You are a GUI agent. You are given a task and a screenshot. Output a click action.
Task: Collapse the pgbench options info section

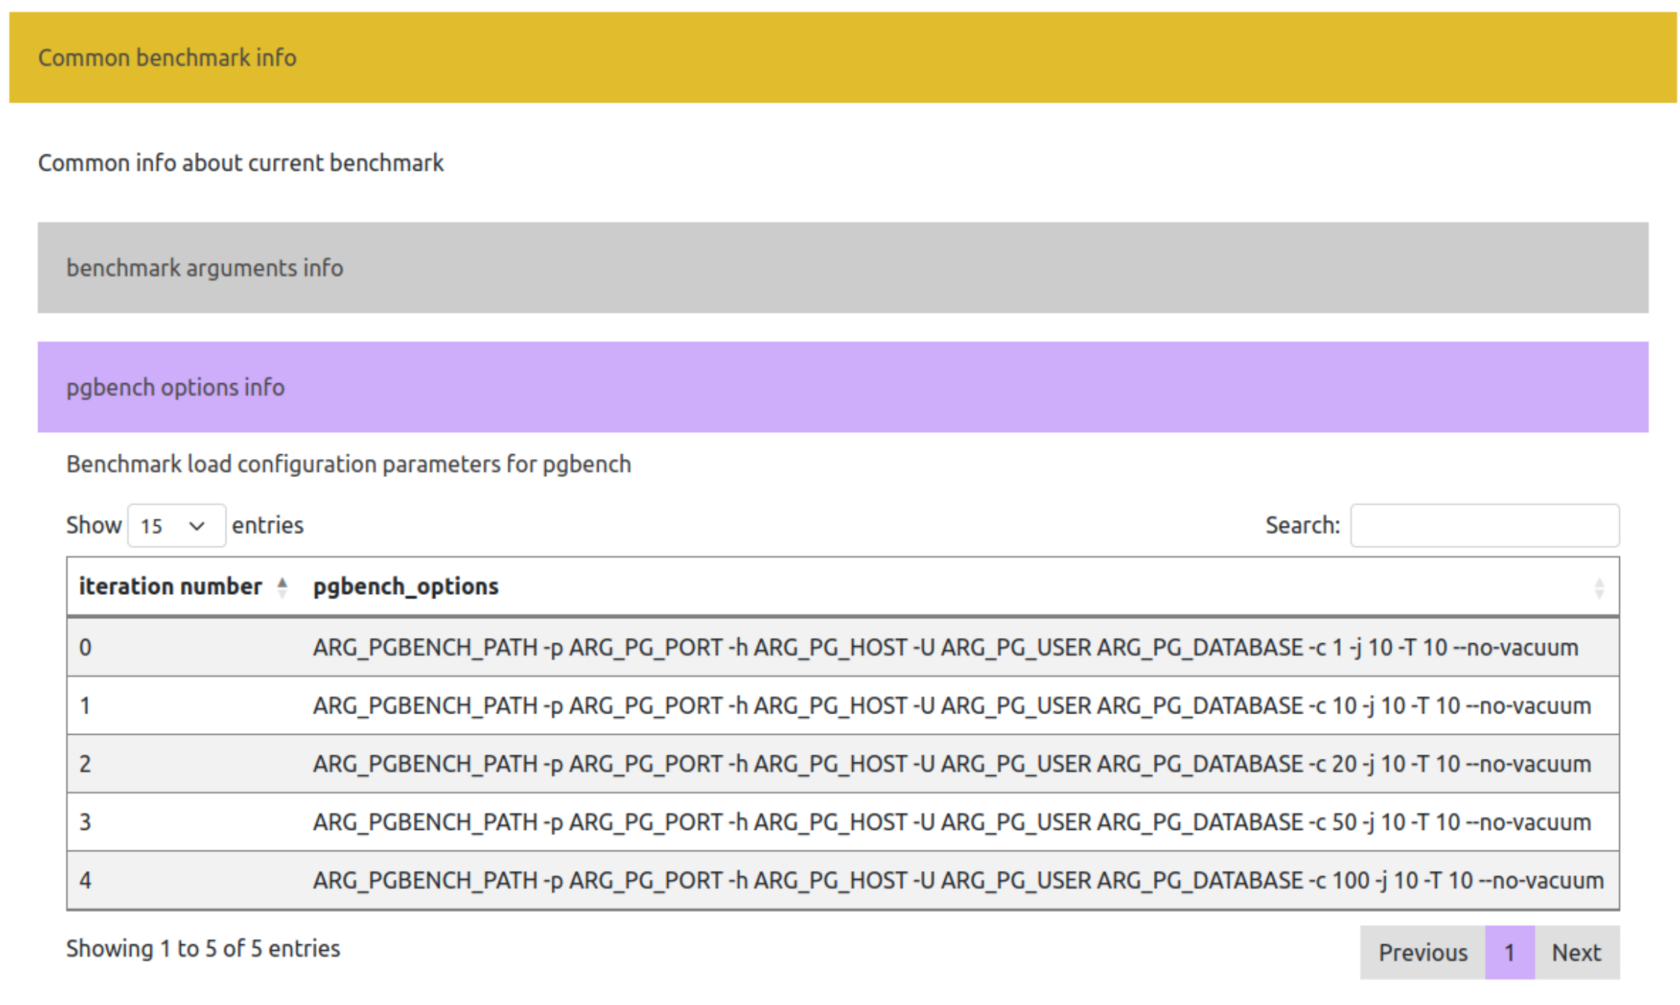click(175, 388)
